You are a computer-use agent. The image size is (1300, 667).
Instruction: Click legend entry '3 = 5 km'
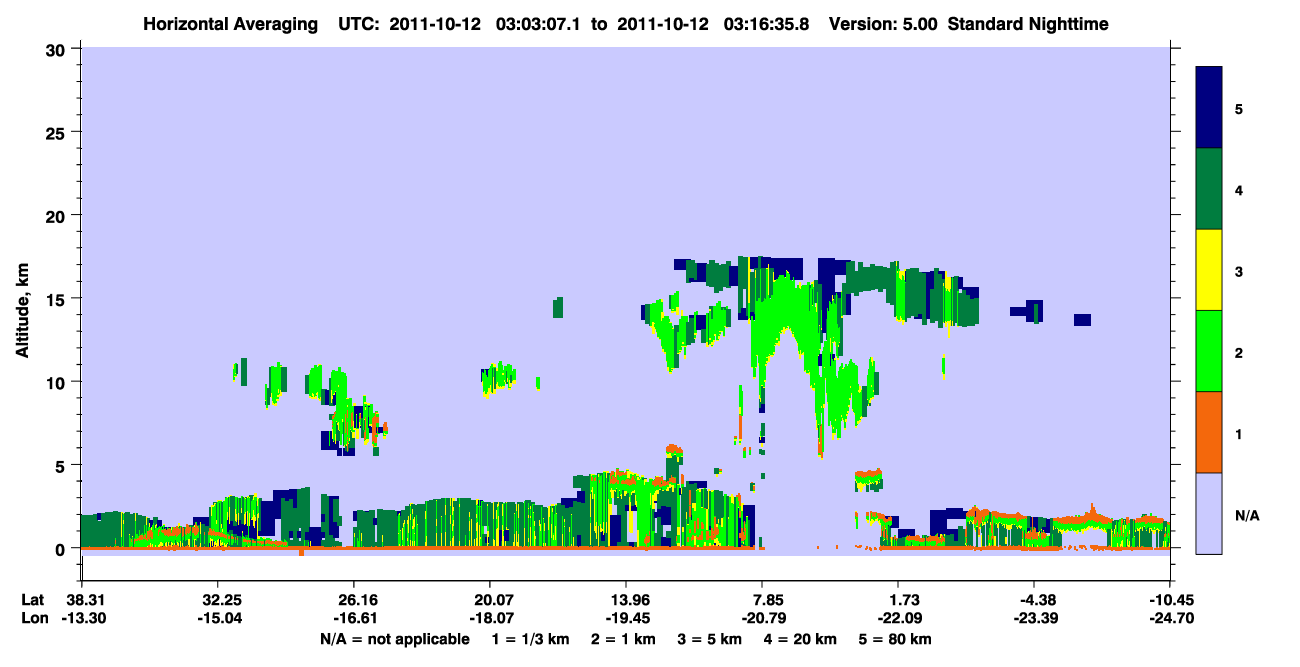click(709, 639)
